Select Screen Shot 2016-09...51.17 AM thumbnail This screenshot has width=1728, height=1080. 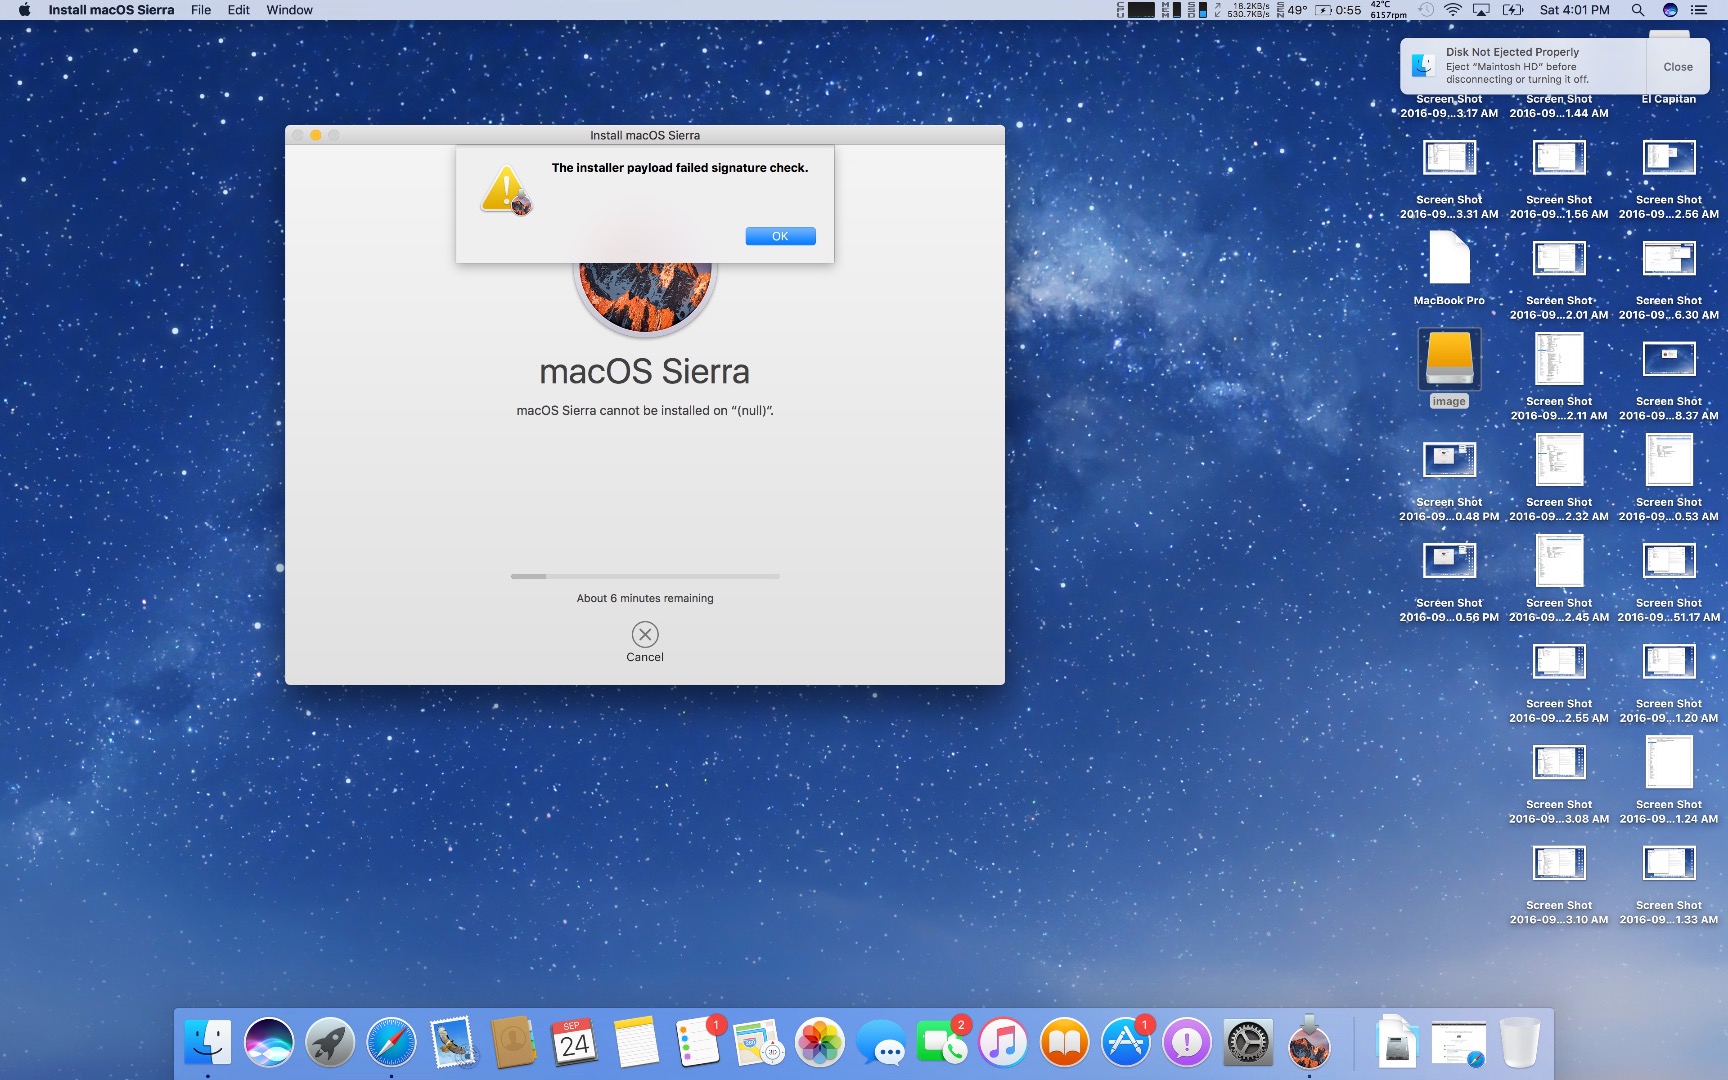pos(1669,560)
